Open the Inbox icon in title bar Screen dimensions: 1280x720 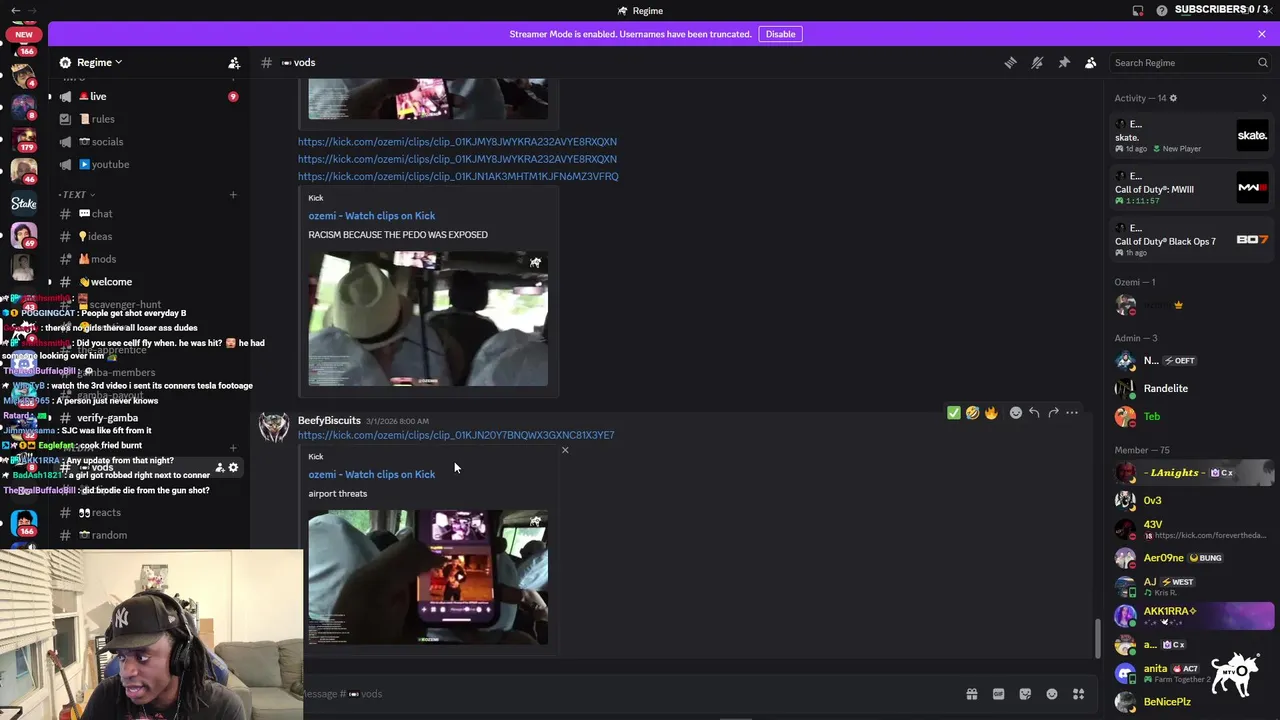1138,11
